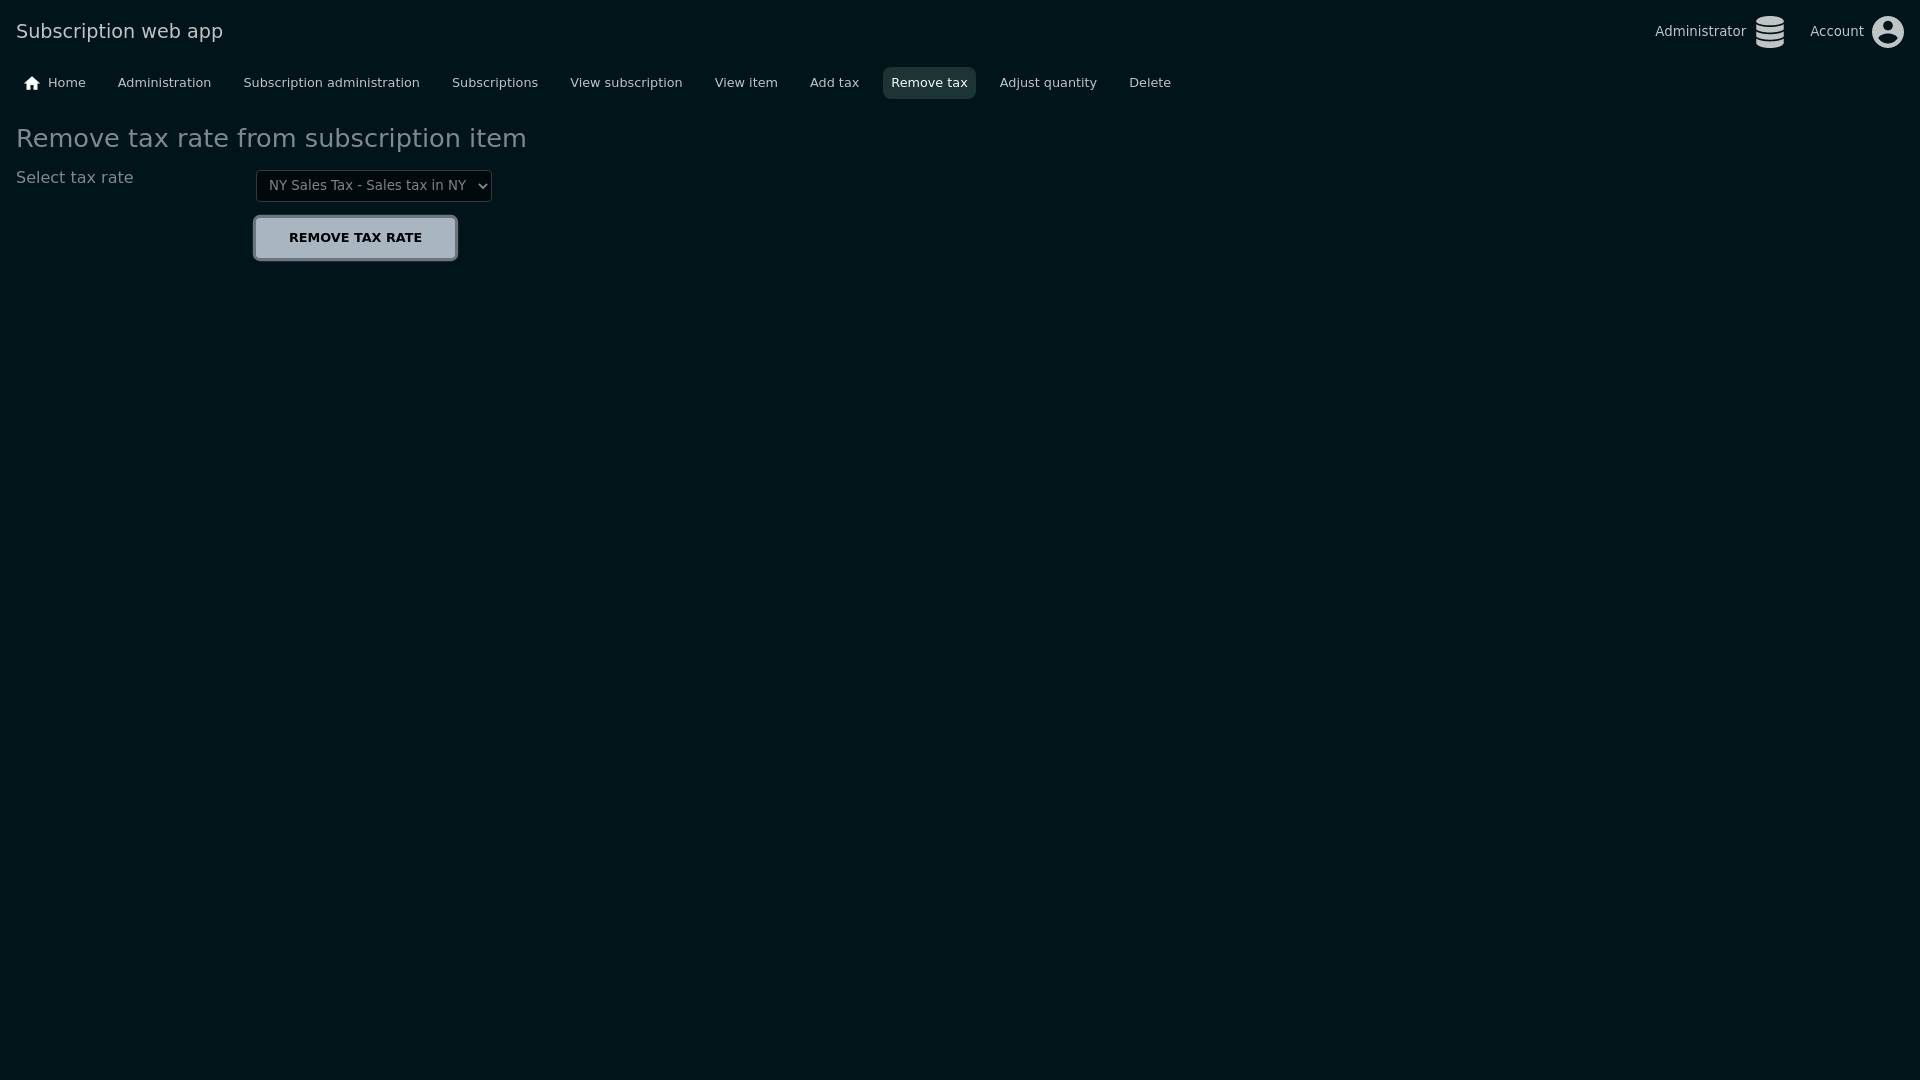Open the tax rate dropdown

coord(373,186)
